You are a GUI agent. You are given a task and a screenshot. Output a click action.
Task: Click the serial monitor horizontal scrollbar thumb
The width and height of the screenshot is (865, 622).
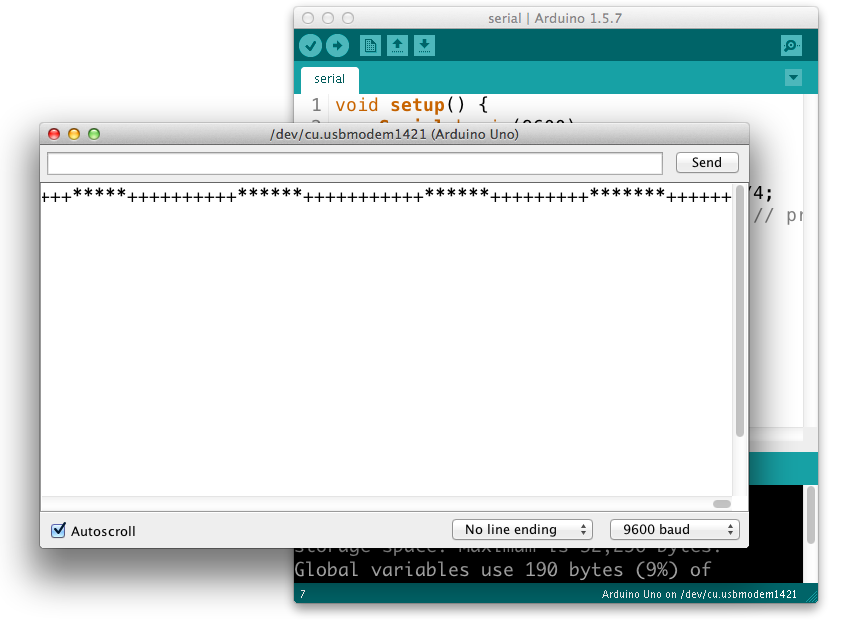[x=722, y=504]
